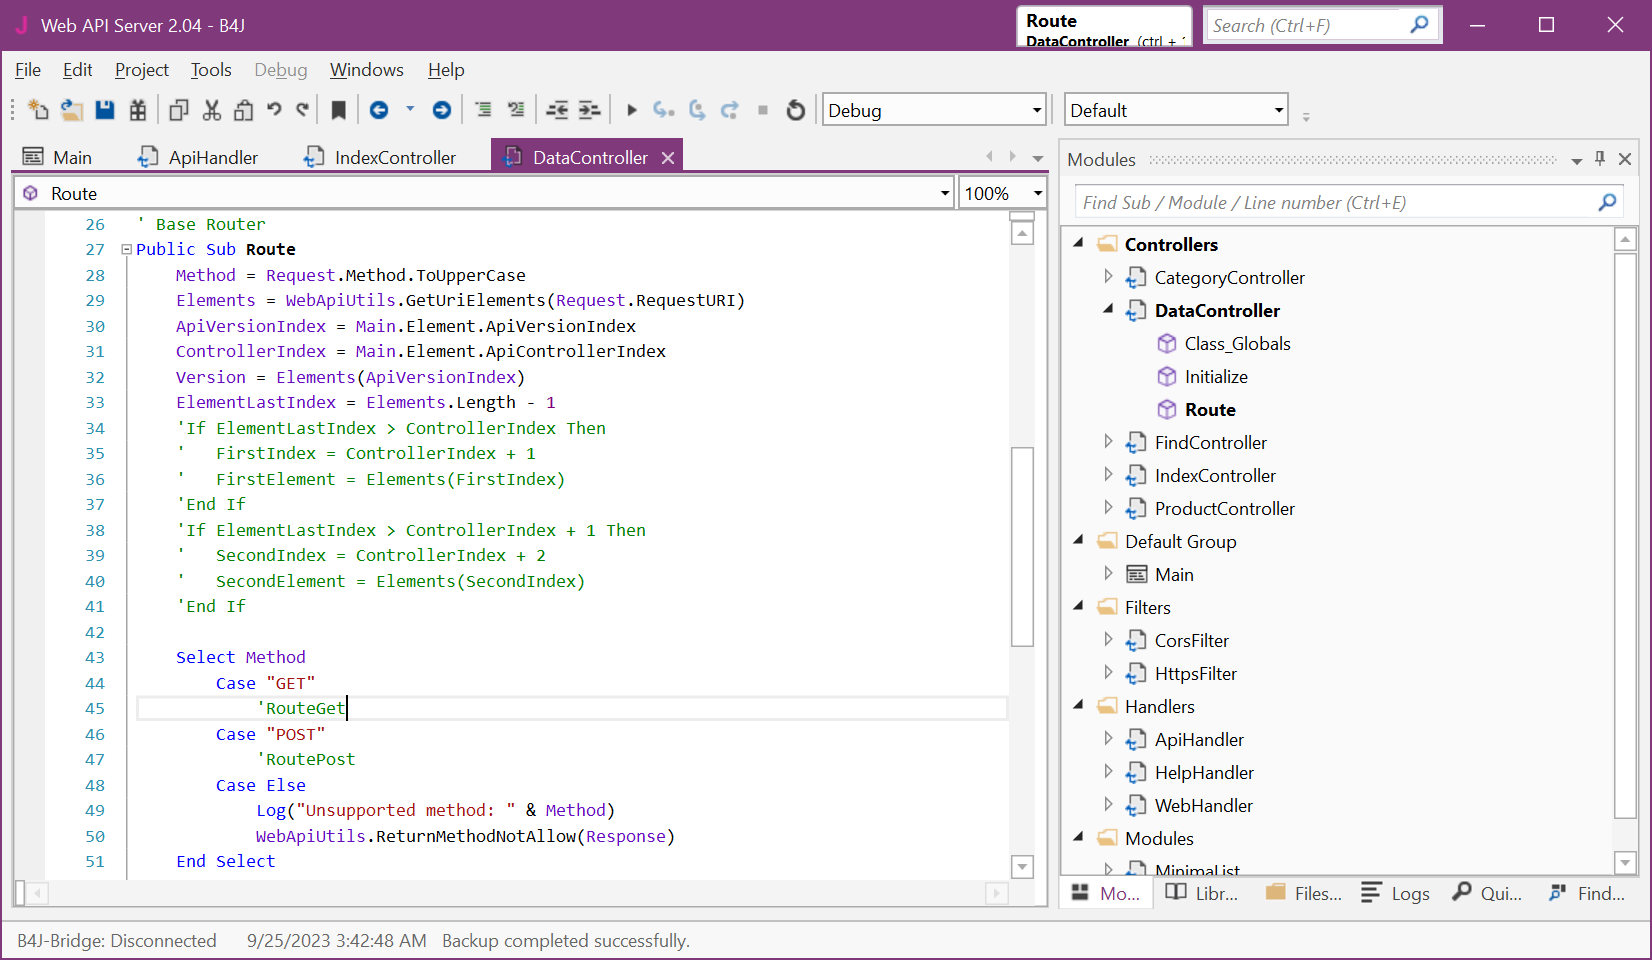Toggle bookmark with the bookmark icon
The image size is (1652, 960).
tap(339, 110)
